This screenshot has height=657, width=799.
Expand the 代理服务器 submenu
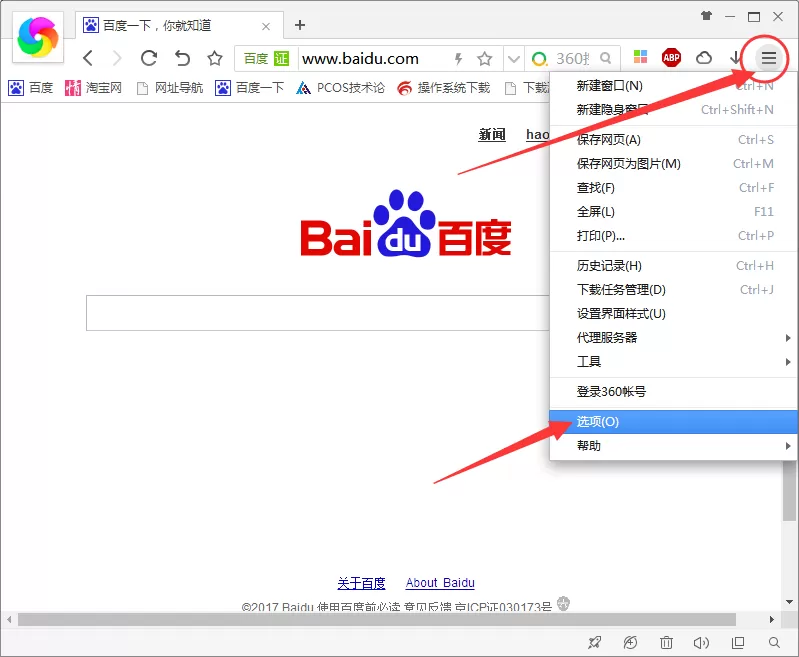pos(674,337)
